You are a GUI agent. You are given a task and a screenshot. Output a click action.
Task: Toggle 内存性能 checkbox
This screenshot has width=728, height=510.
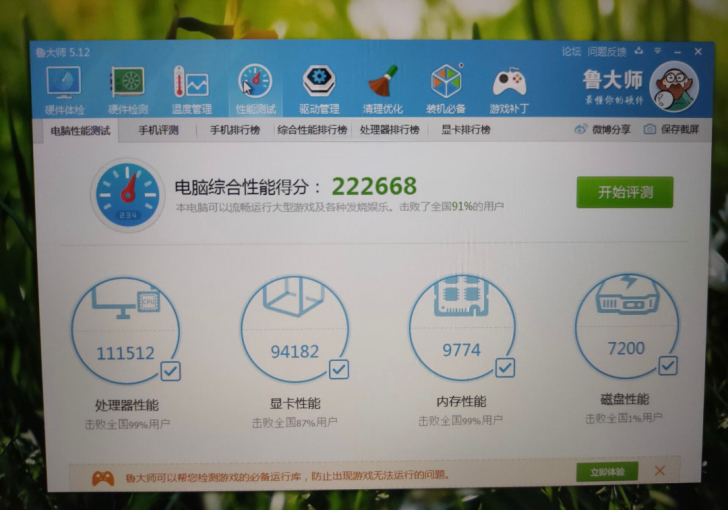point(505,367)
